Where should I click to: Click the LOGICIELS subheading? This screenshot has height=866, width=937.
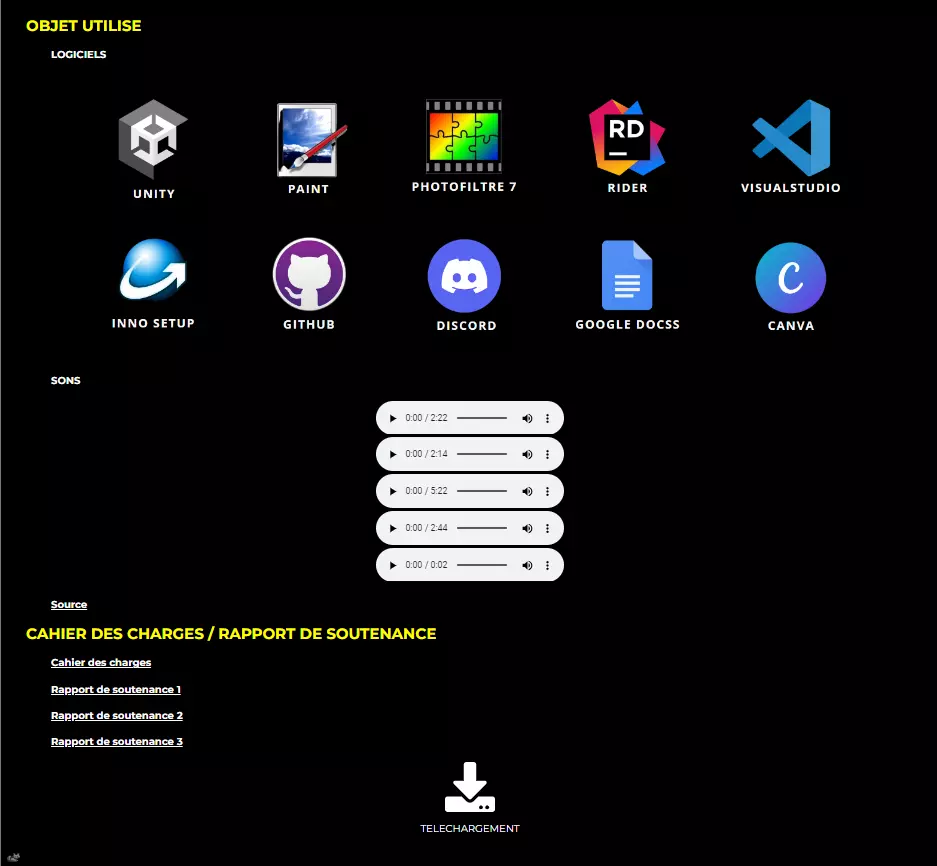(x=78, y=54)
